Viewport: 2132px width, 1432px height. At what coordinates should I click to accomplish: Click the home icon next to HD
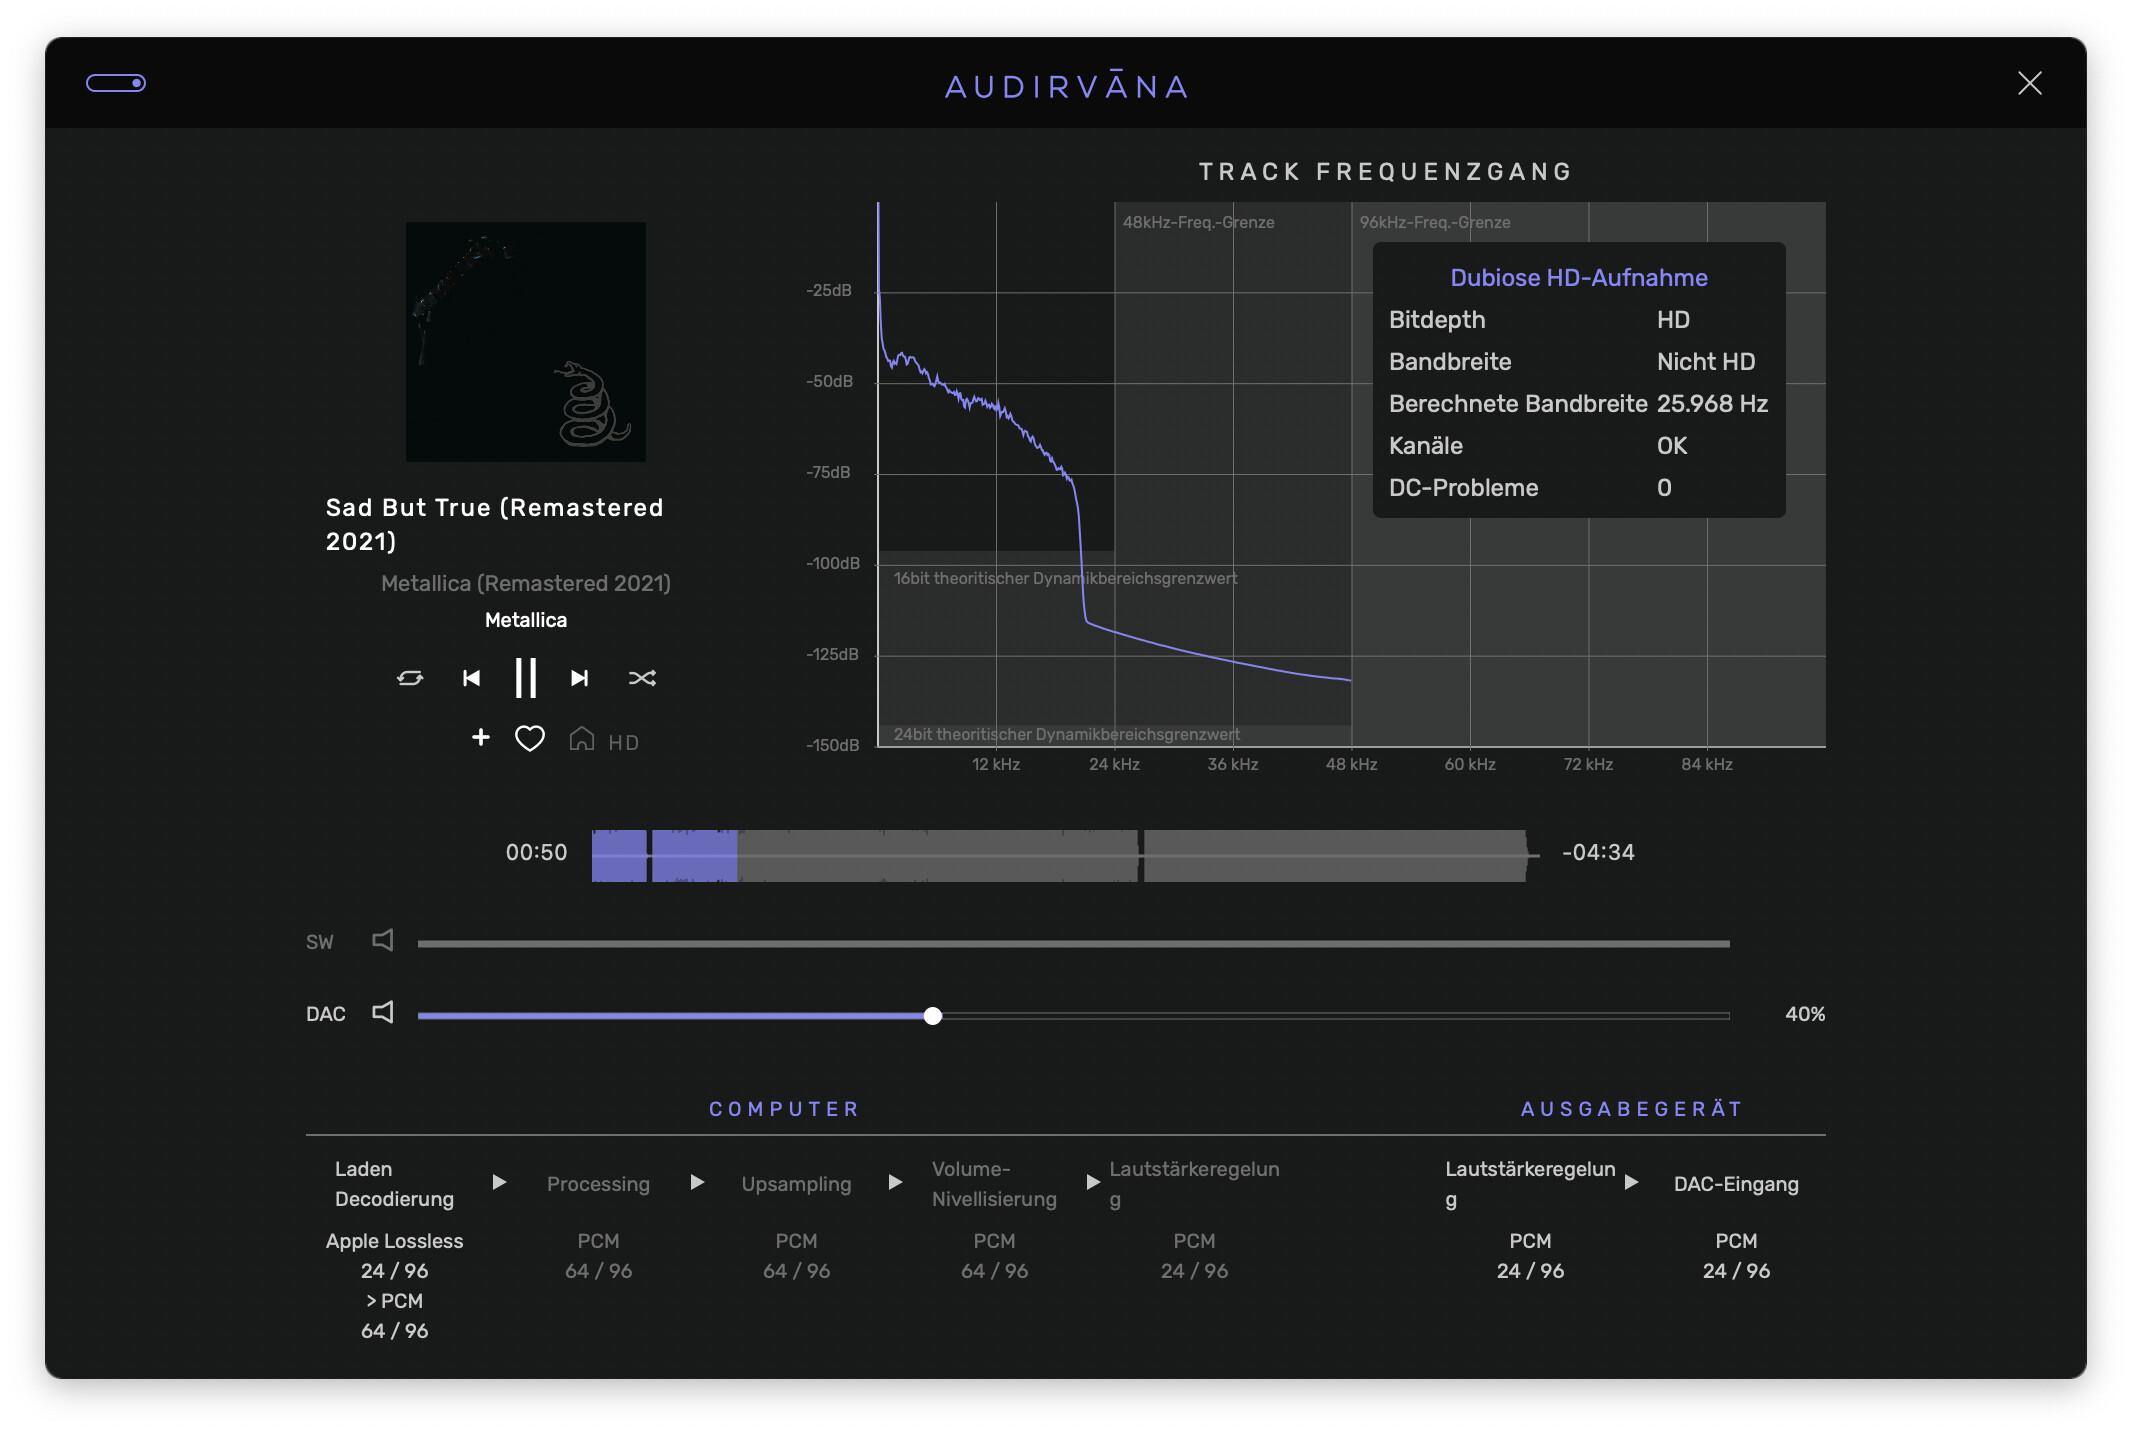click(x=581, y=739)
